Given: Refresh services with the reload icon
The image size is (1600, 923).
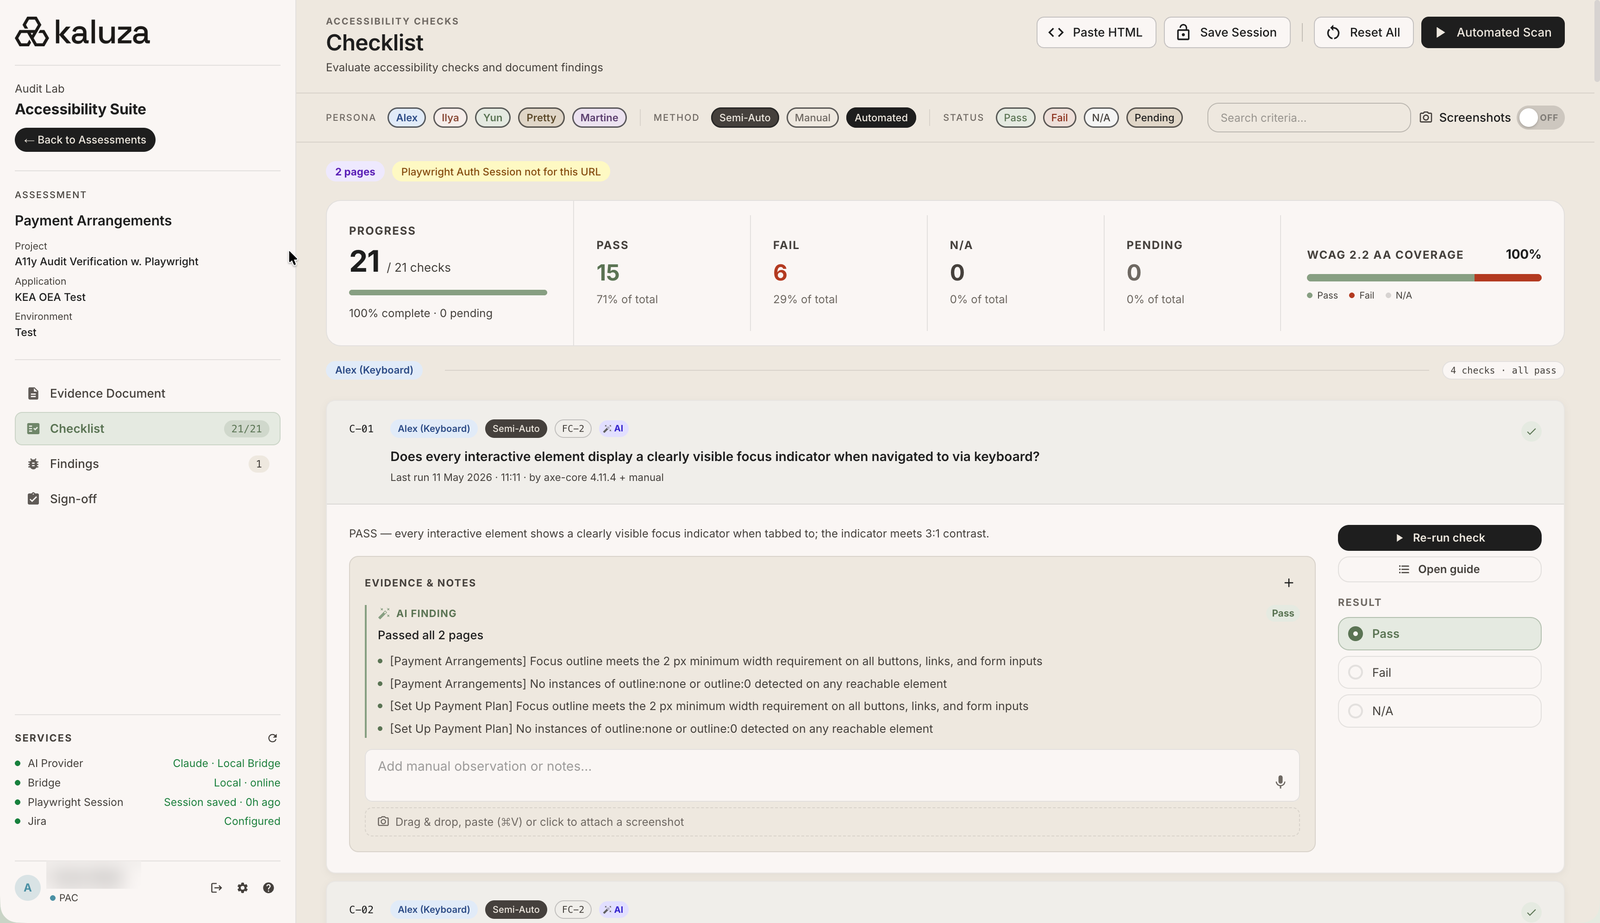Looking at the screenshot, I should [272, 738].
